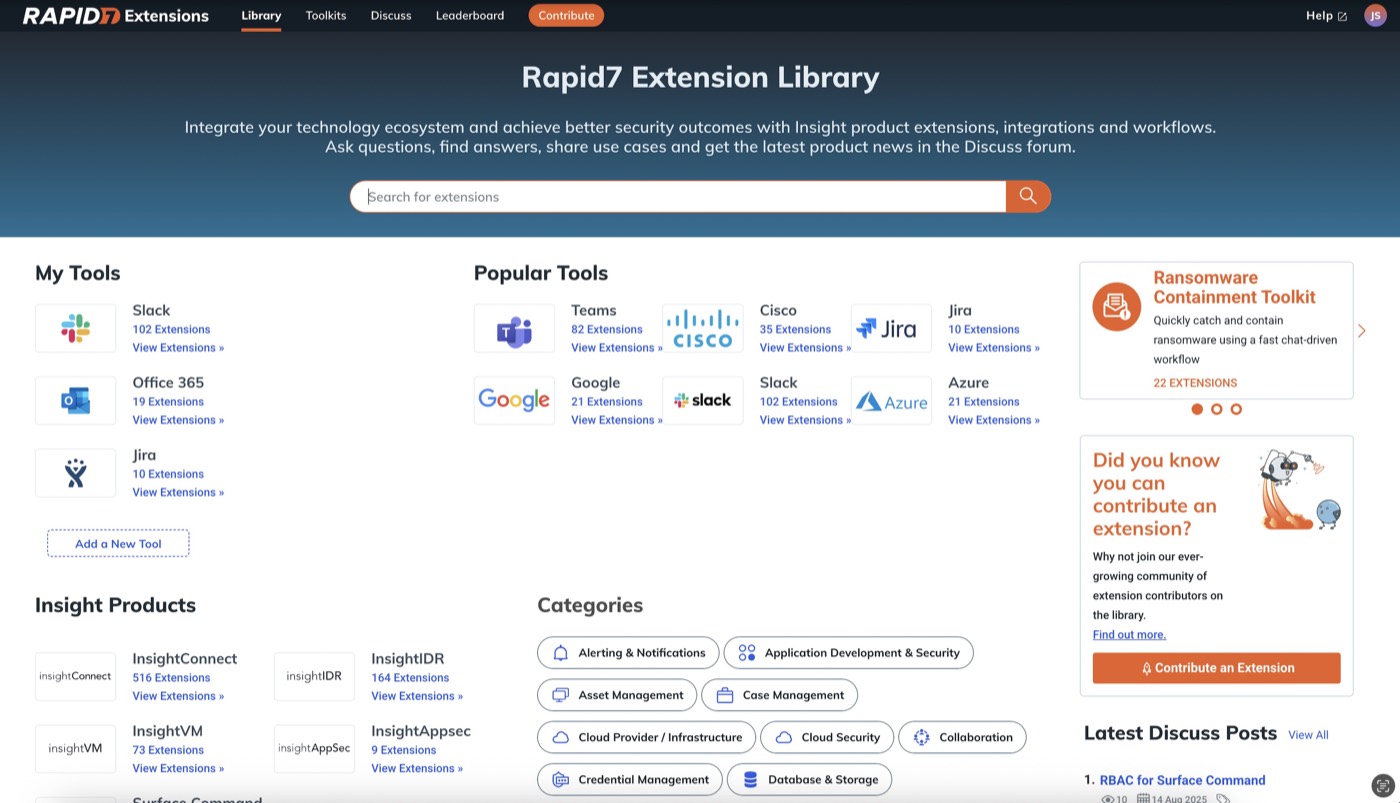1400x803 pixels.
Task: Focus the Search for extensions field
Action: pos(678,196)
